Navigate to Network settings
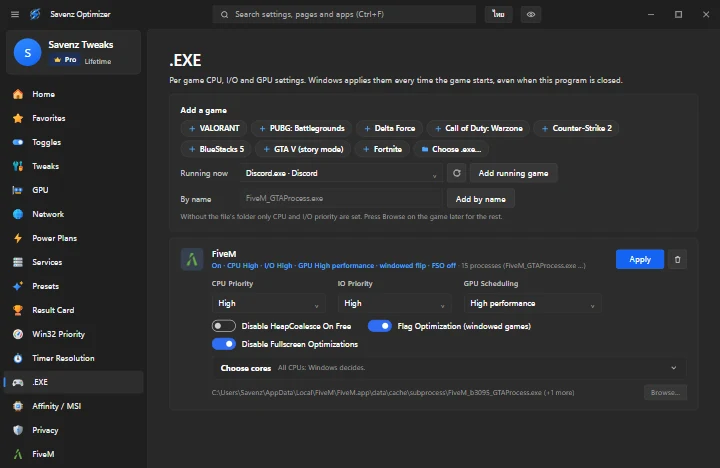 point(73,214)
